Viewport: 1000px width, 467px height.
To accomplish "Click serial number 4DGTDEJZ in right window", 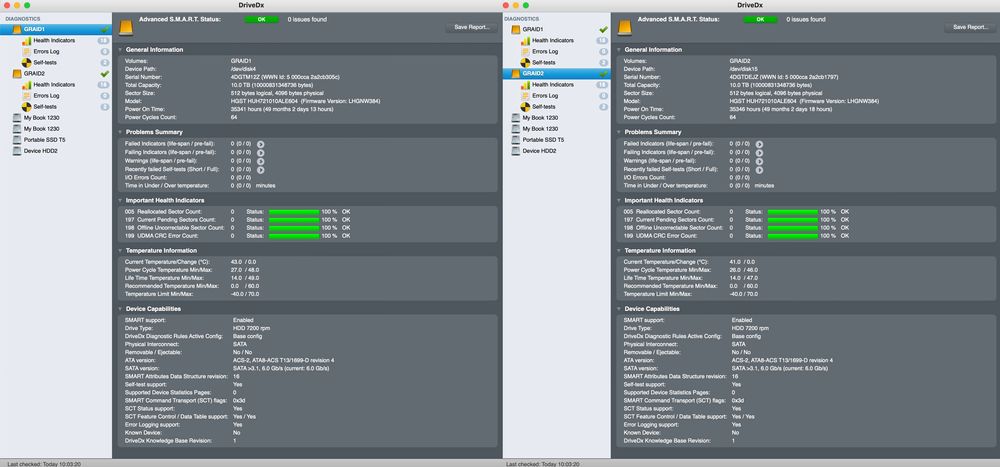I will [743, 77].
